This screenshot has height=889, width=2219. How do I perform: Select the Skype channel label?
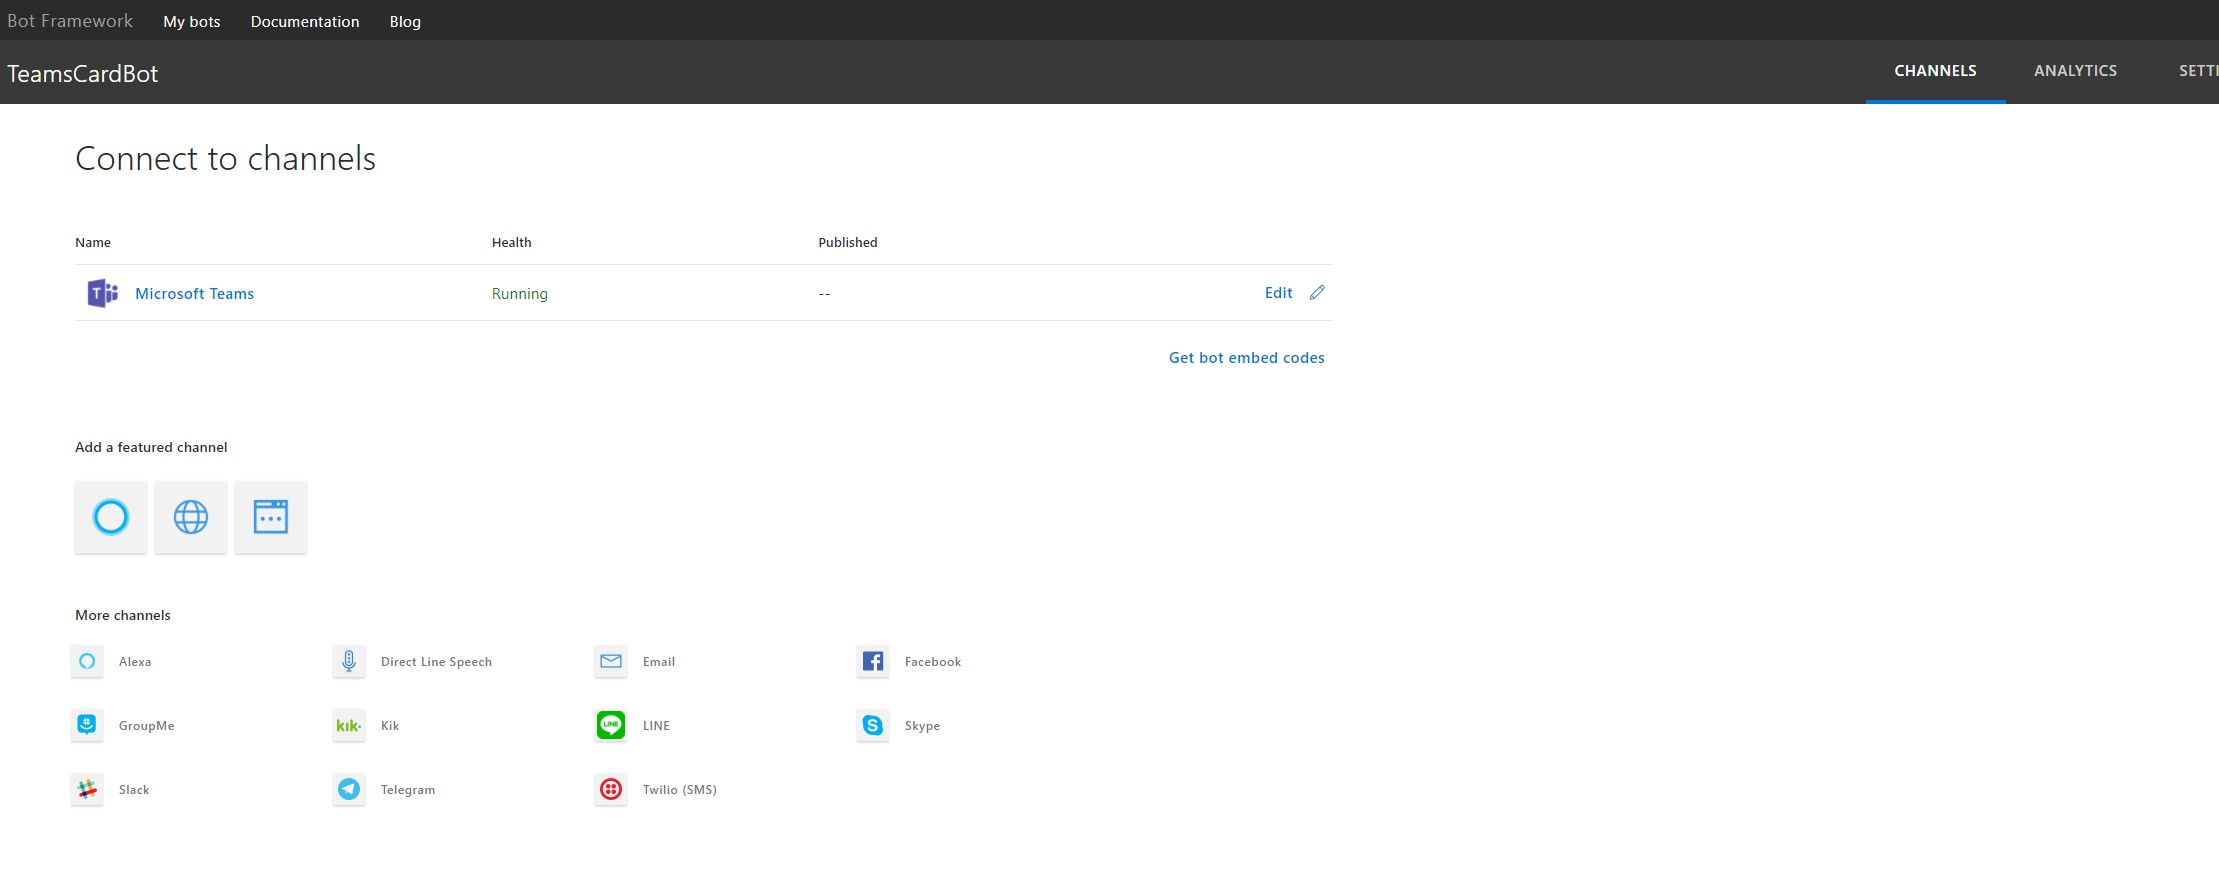tap(922, 725)
